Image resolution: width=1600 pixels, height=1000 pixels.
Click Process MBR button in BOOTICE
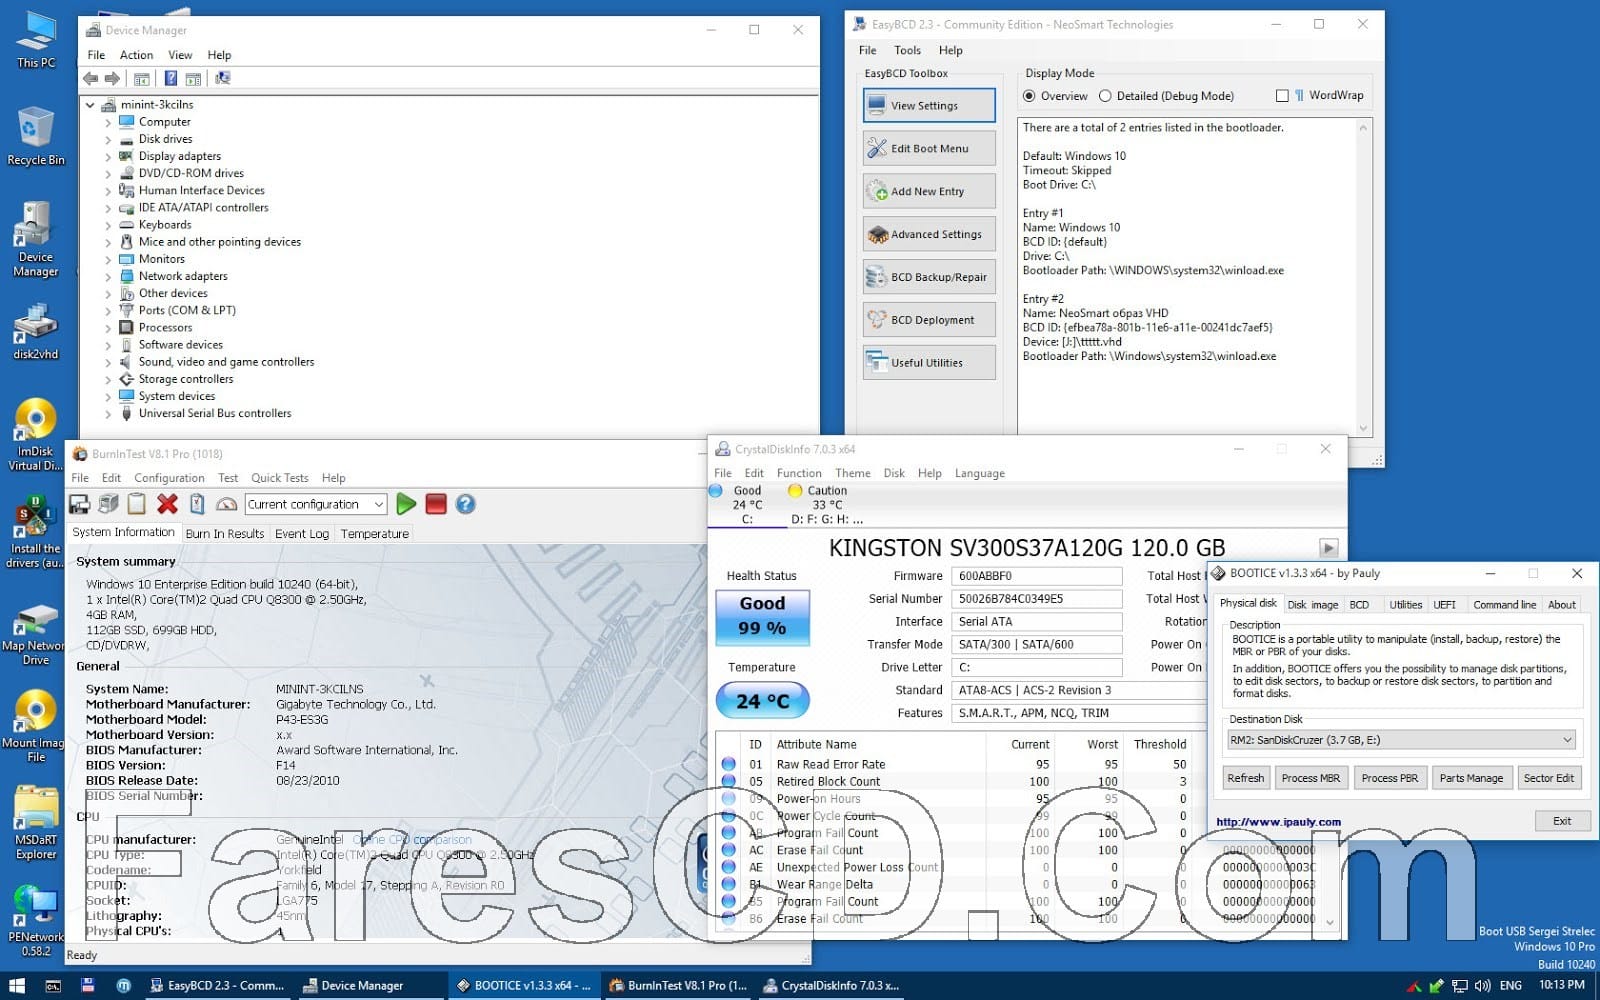(1310, 778)
